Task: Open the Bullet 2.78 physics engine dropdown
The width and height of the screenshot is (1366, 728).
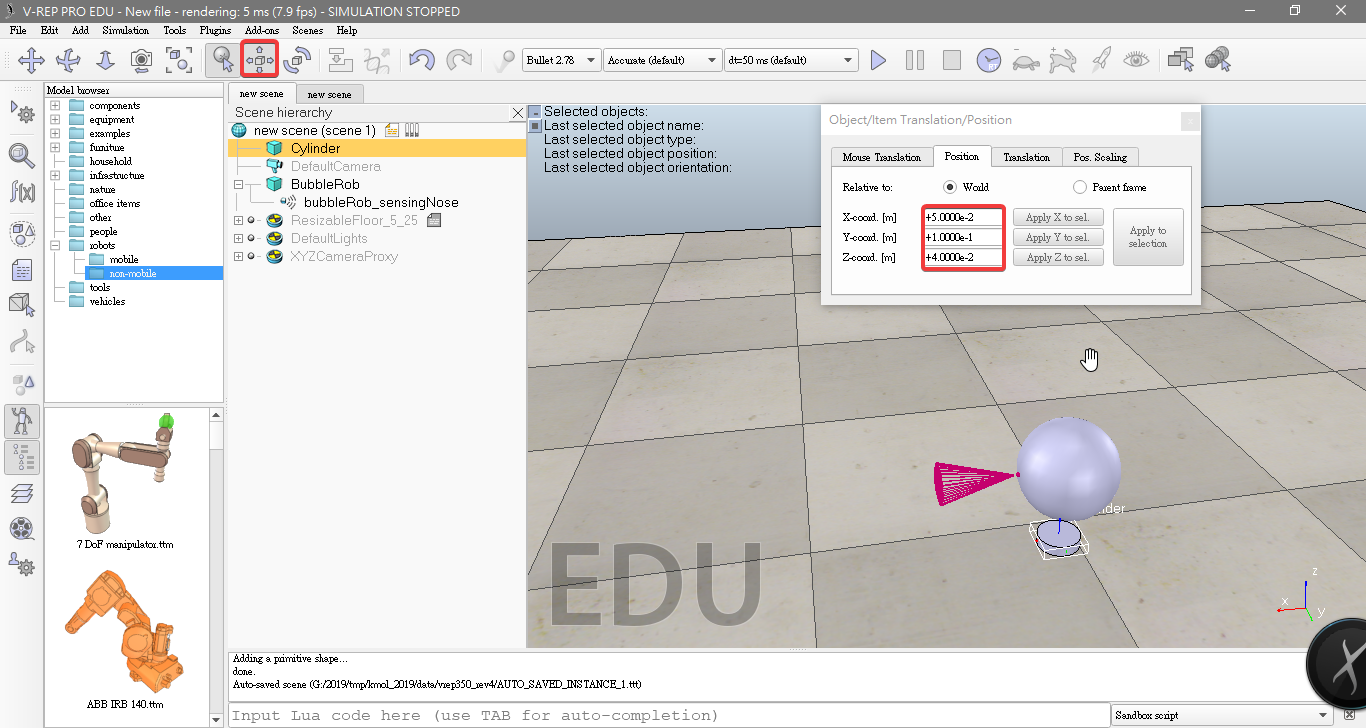Action: click(x=561, y=60)
